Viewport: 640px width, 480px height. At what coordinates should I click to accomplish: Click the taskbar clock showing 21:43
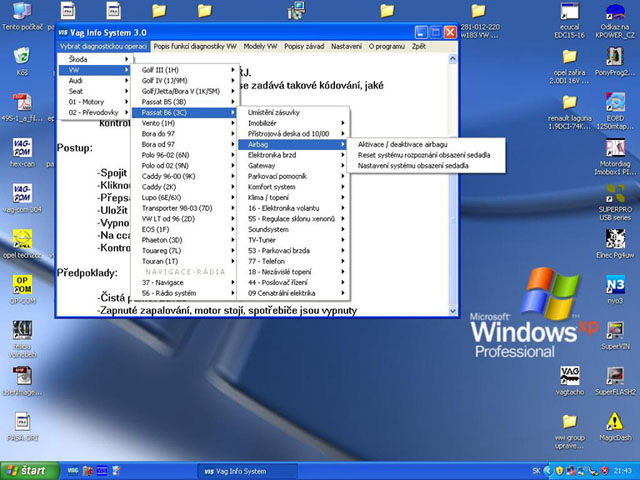pos(622,471)
